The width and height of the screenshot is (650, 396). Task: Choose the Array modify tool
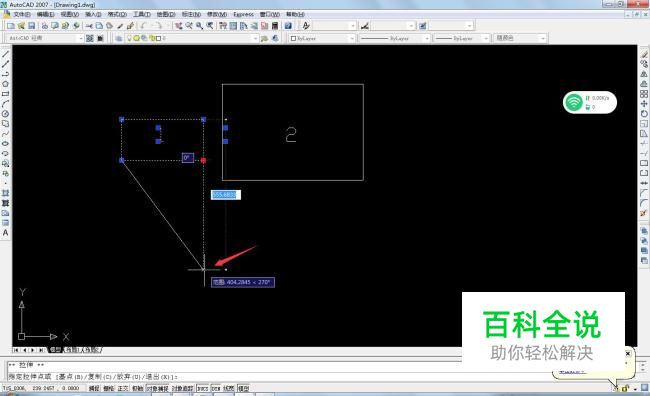click(x=644, y=94)
